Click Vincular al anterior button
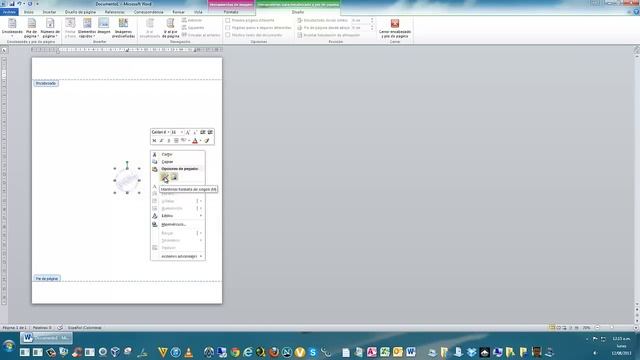The height and width of the screenshot is (360, 640). point(201,35)
